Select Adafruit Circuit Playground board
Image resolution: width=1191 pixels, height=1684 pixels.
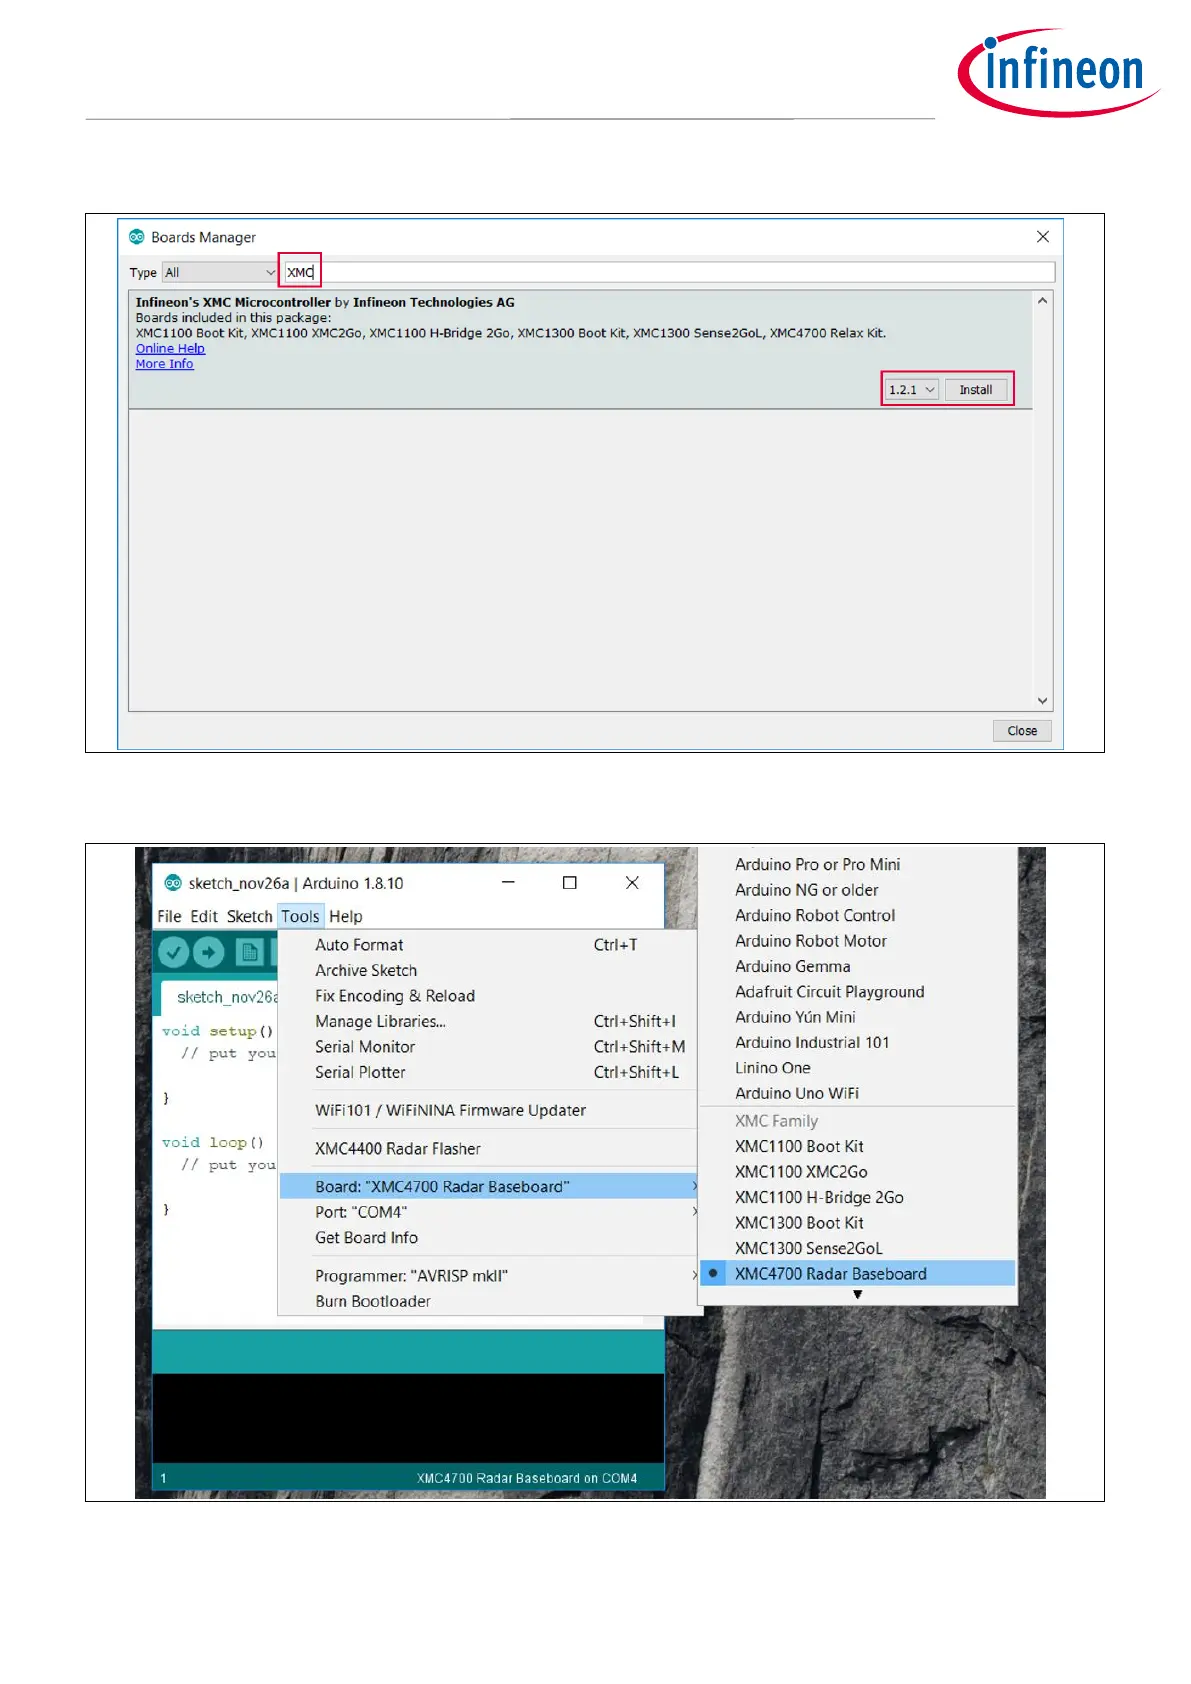[858, 992]
